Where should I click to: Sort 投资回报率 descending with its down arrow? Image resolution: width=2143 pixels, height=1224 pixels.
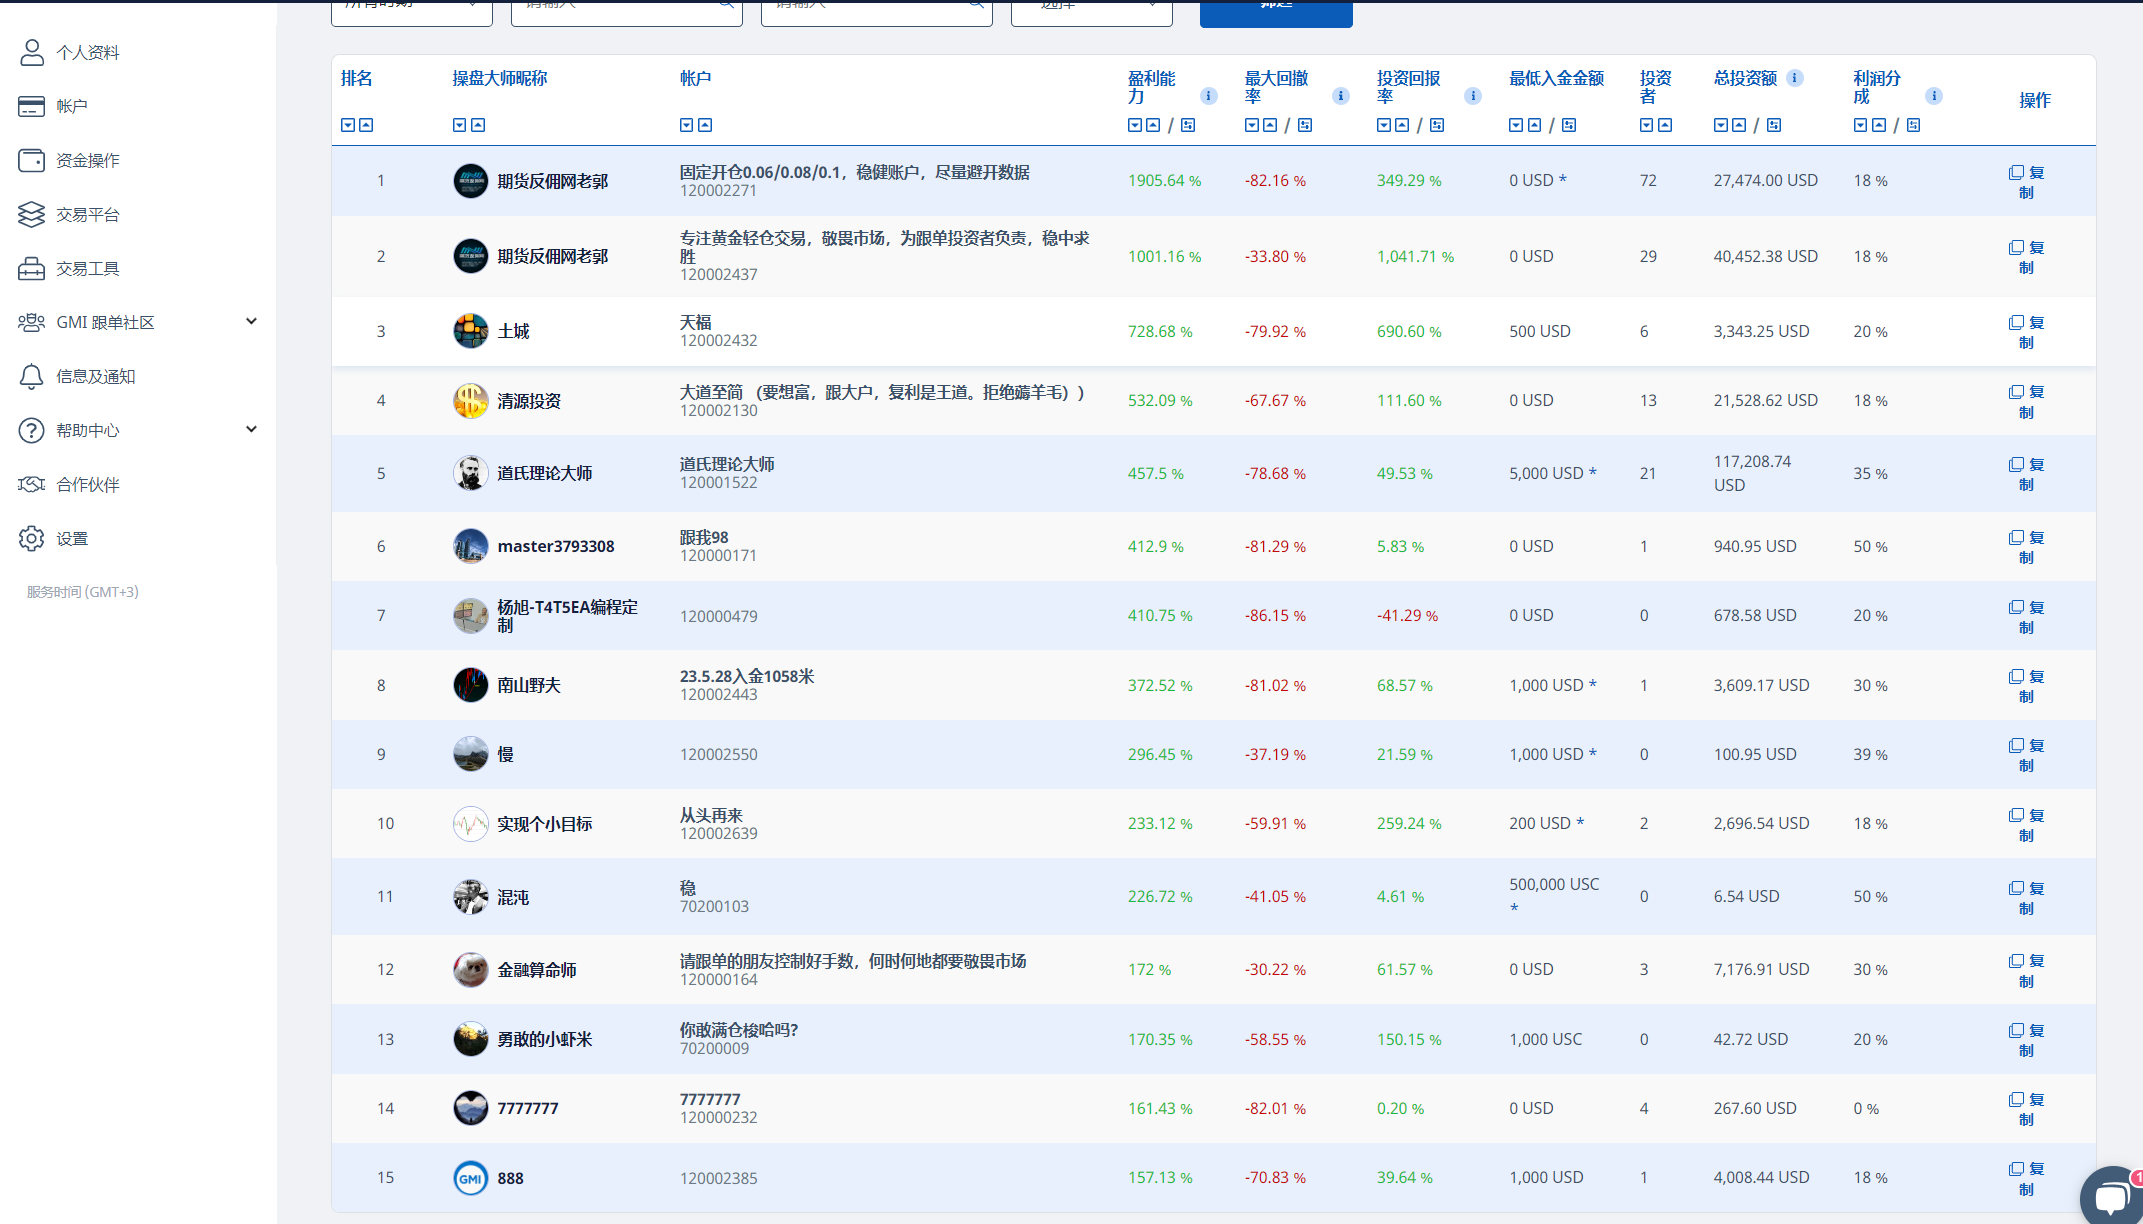pyautogui.click(x=1384, y=124)
